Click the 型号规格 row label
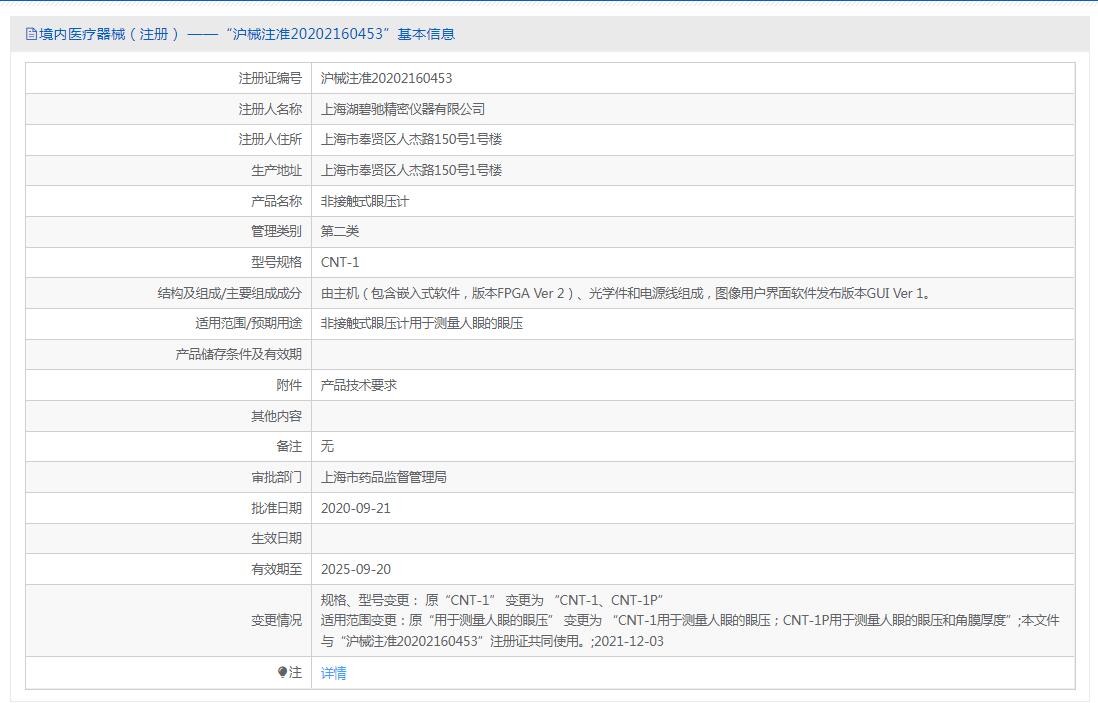Image resolution: width=1098 pixels, height=703 pixels. (x=277, y=262)
